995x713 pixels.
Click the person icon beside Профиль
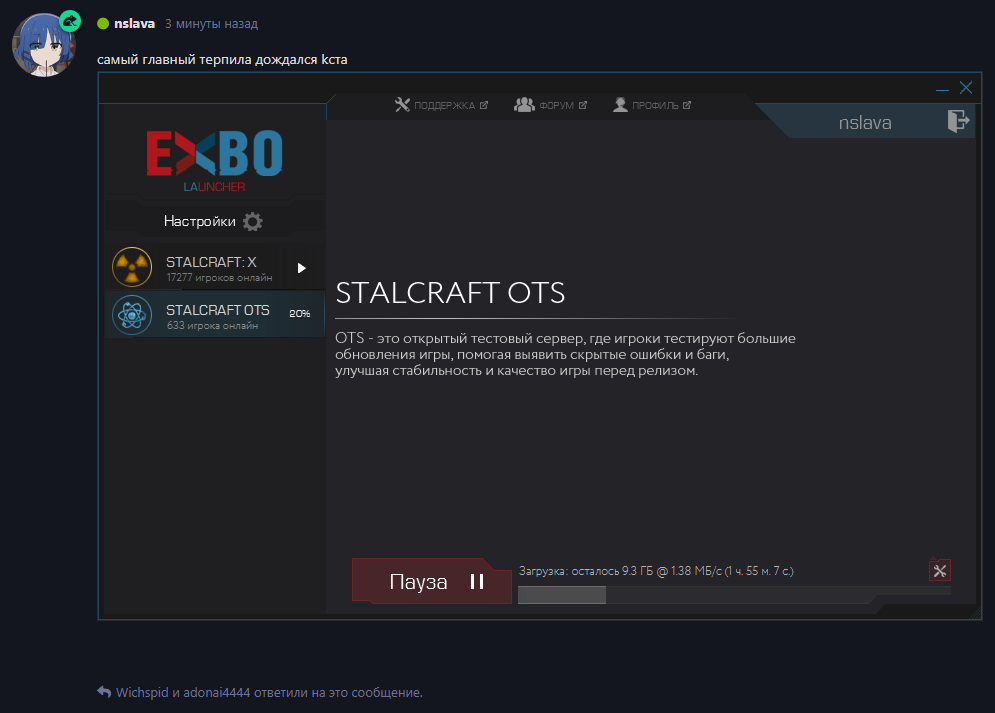620,105
